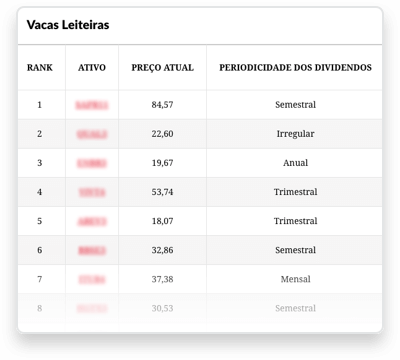This screenshot has width=400, height=360.
Task: Open the faded ticker link in rank 8
Action: point(92,308)
